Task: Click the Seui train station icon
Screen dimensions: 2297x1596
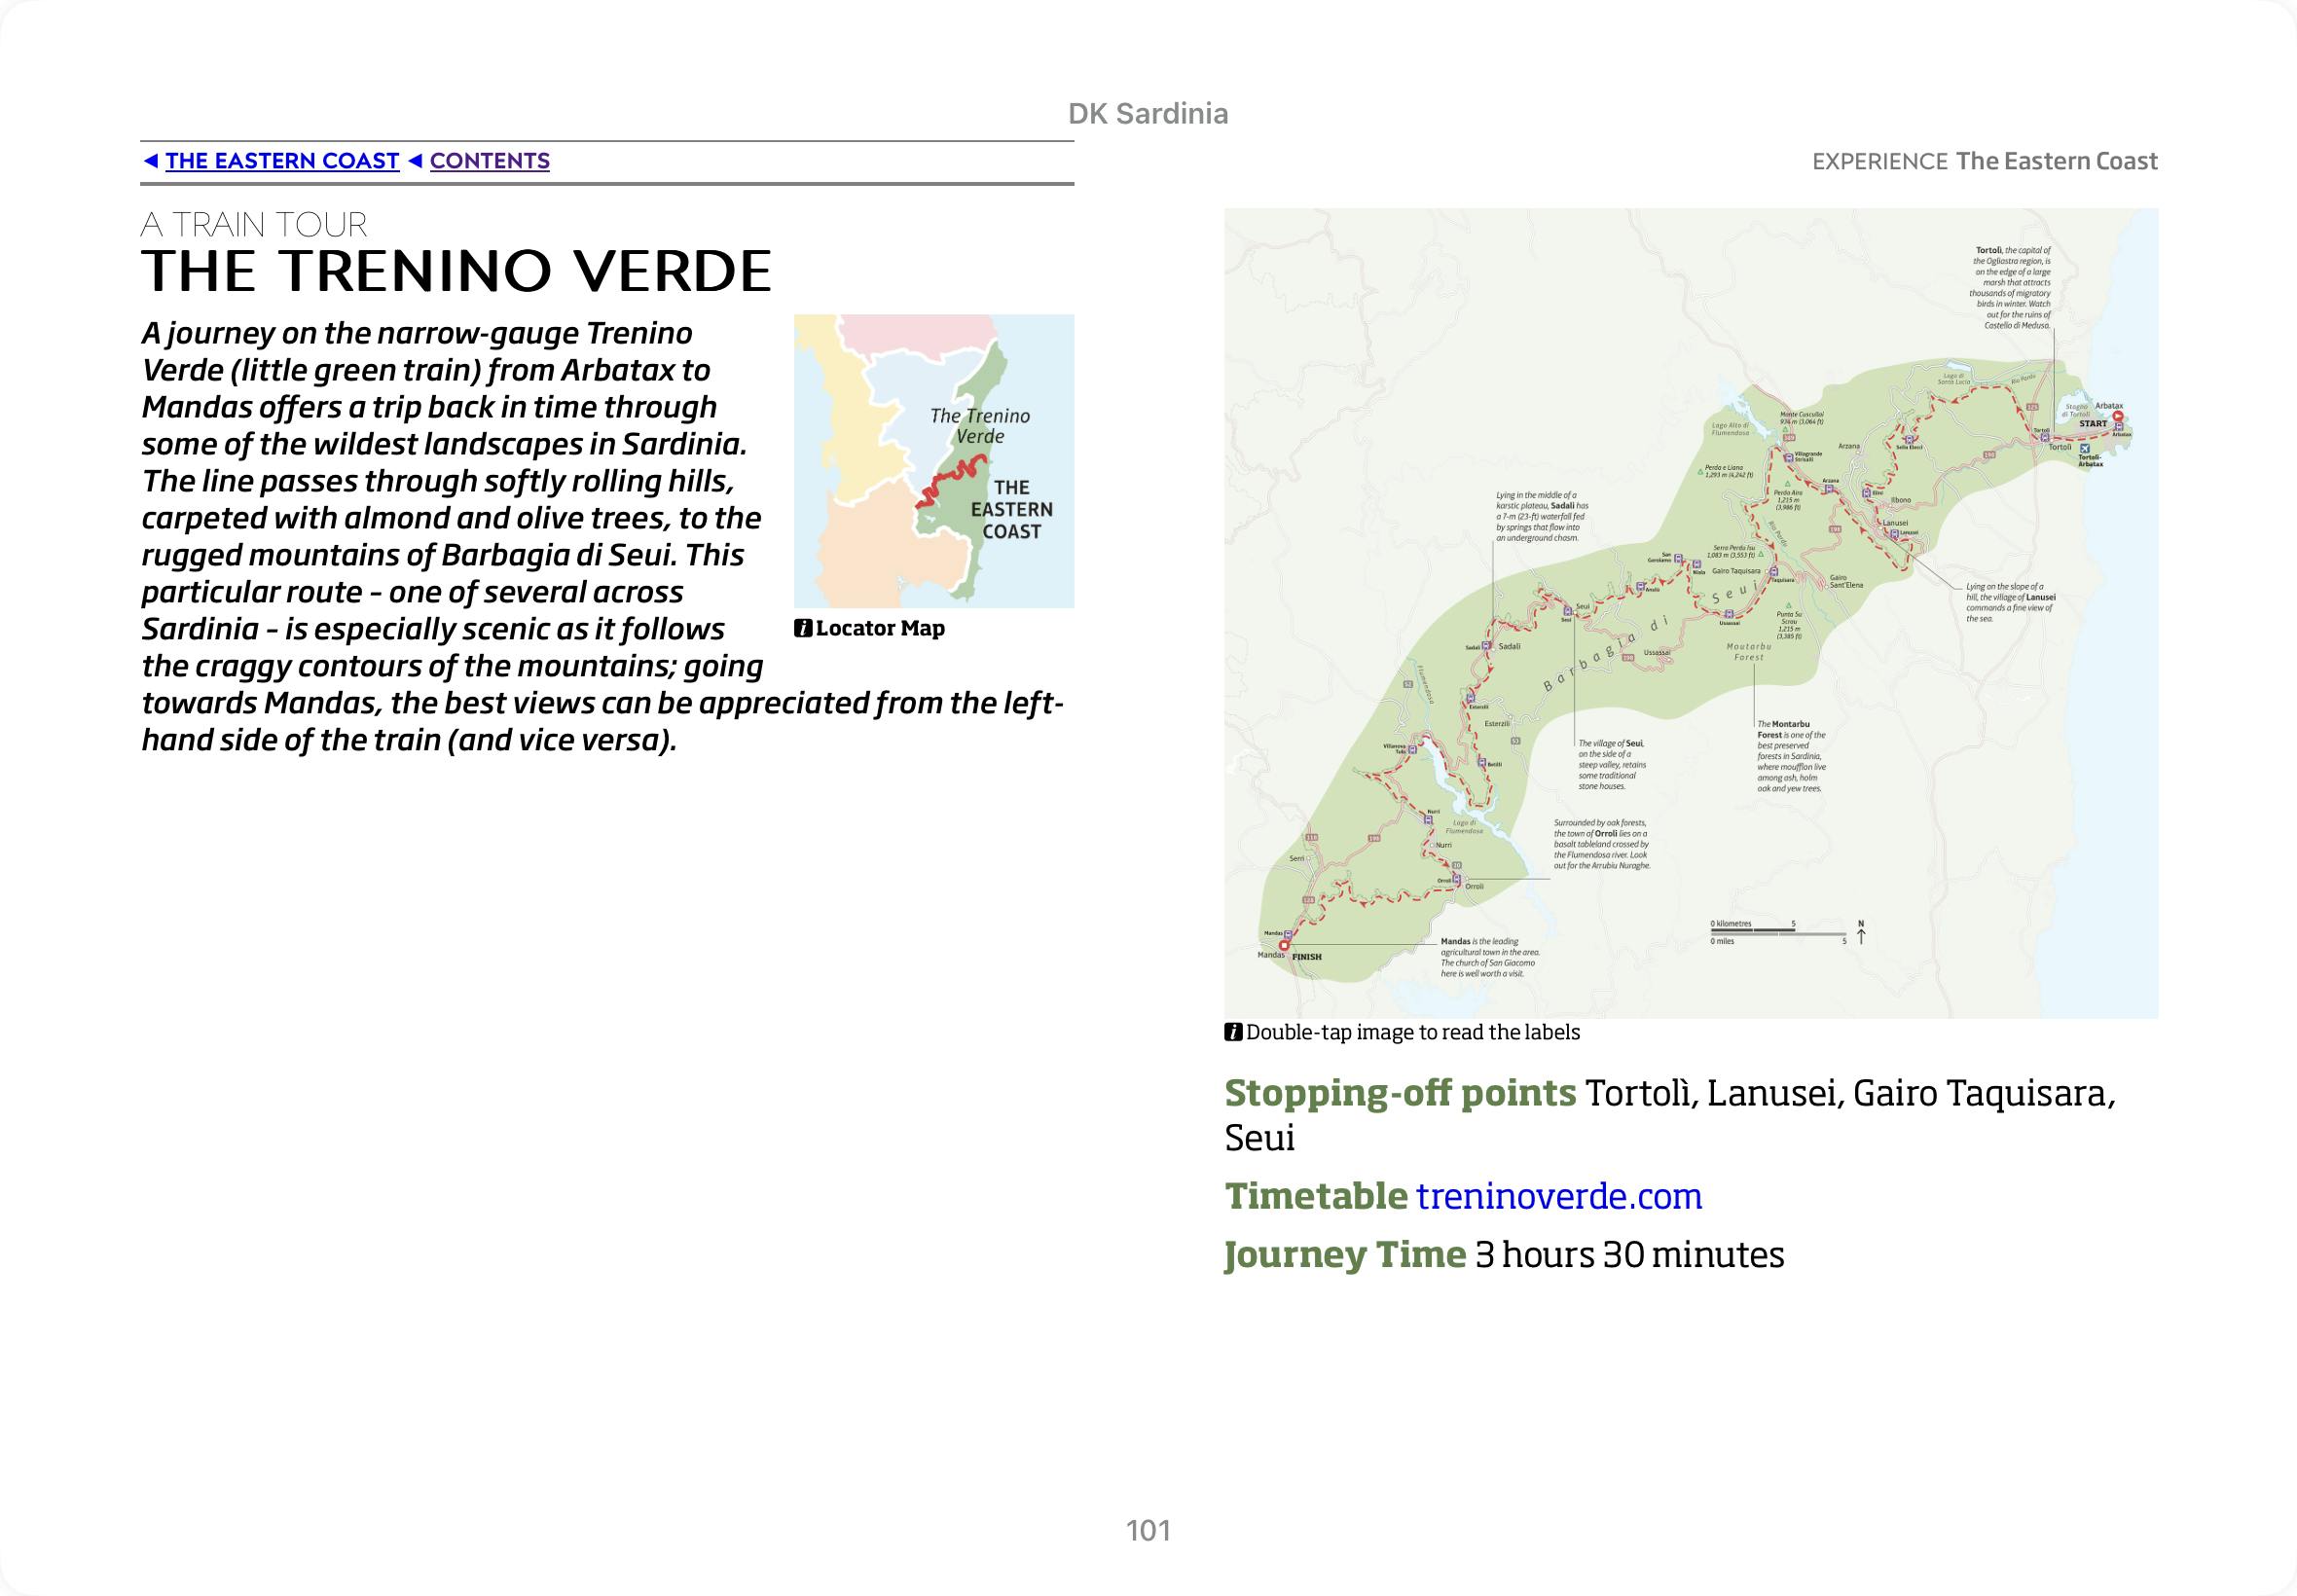Action: click(x=1568, y=611)
